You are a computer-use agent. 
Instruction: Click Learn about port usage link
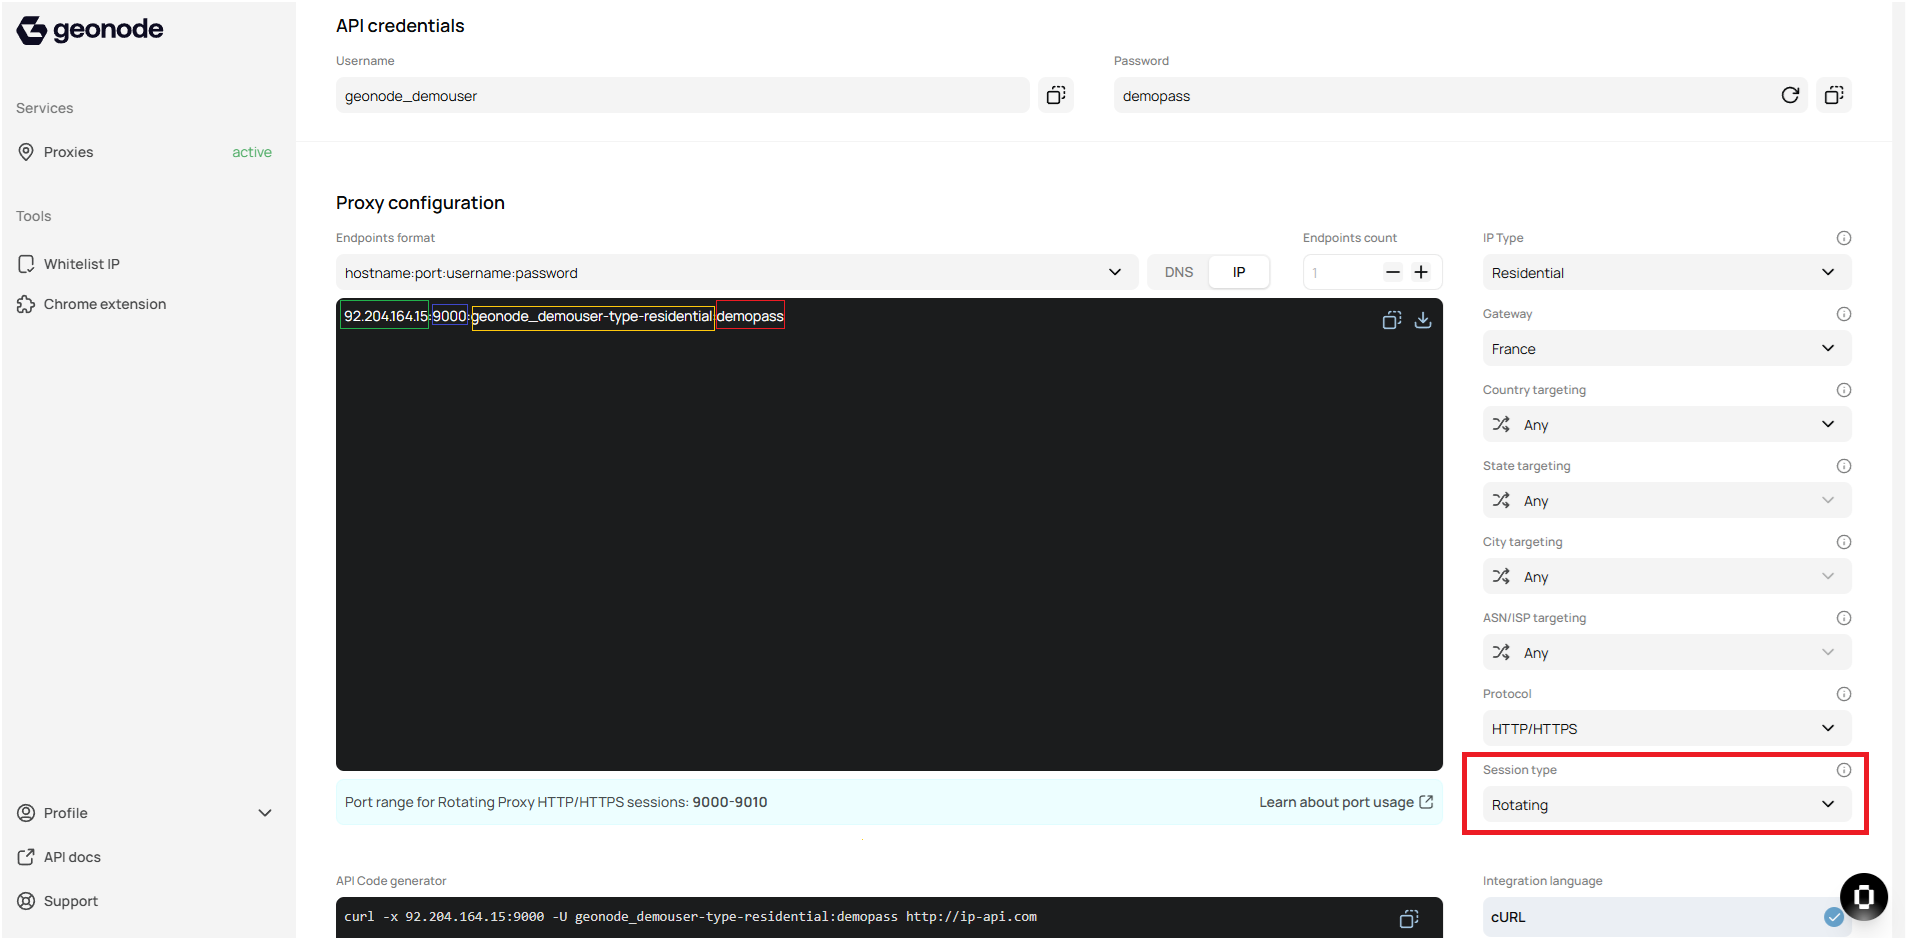point(1346,802)
